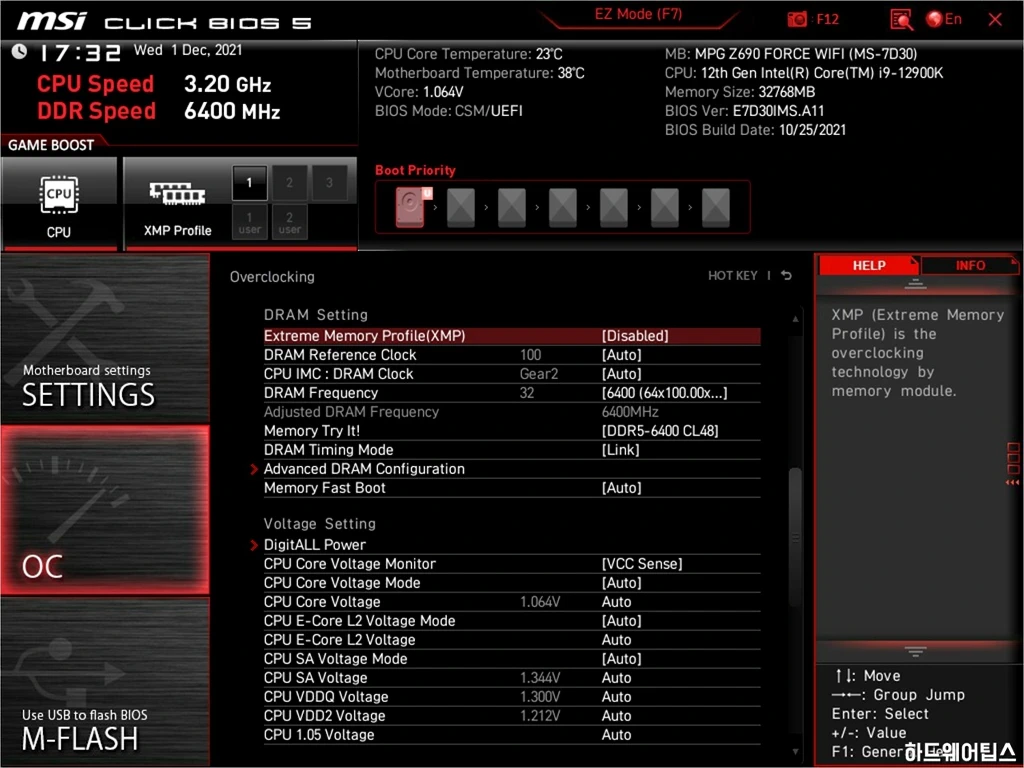
Task: Click the sixth boot priority slot
Action: [664, 207]
